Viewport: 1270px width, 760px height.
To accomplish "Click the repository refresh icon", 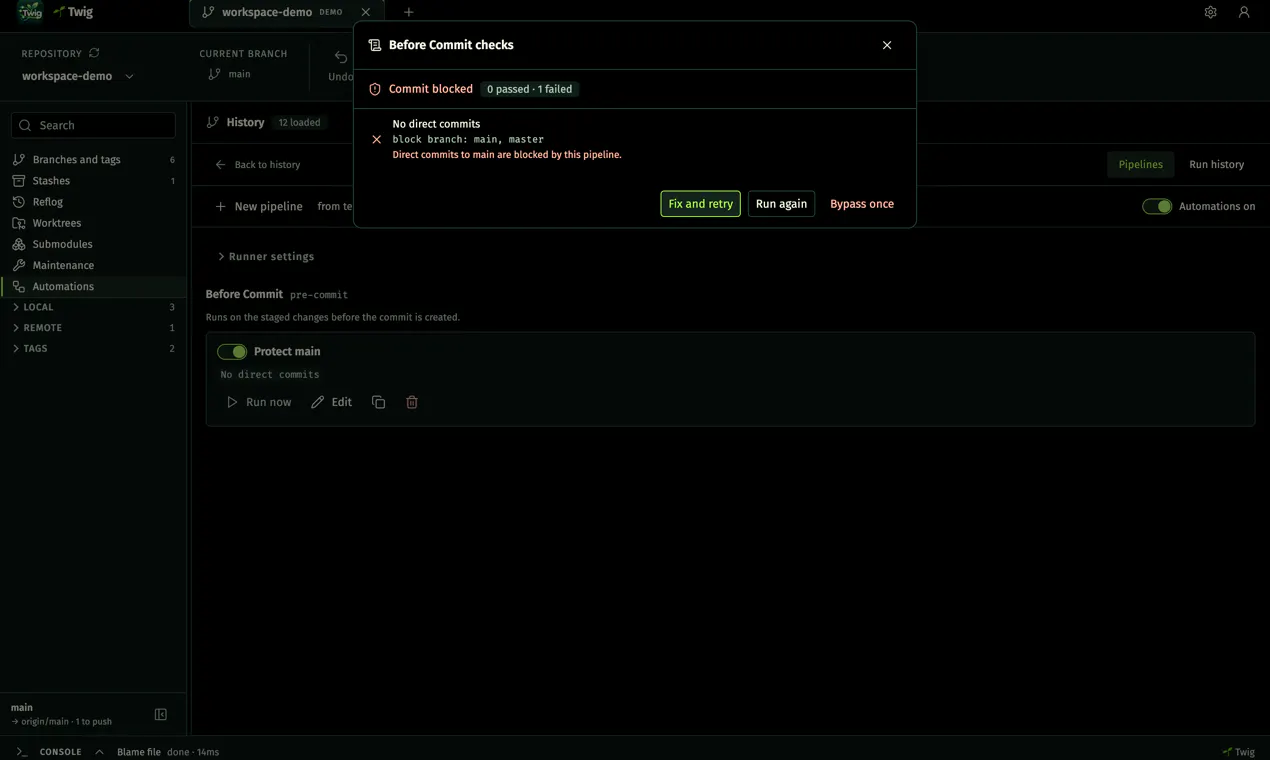I will click(94, 53).
